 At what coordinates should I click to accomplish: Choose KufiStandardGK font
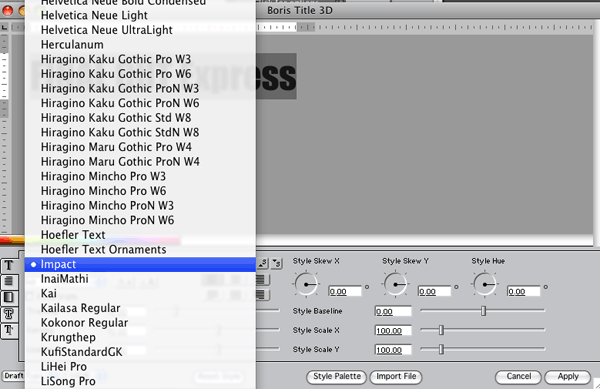tap(140, 352)
